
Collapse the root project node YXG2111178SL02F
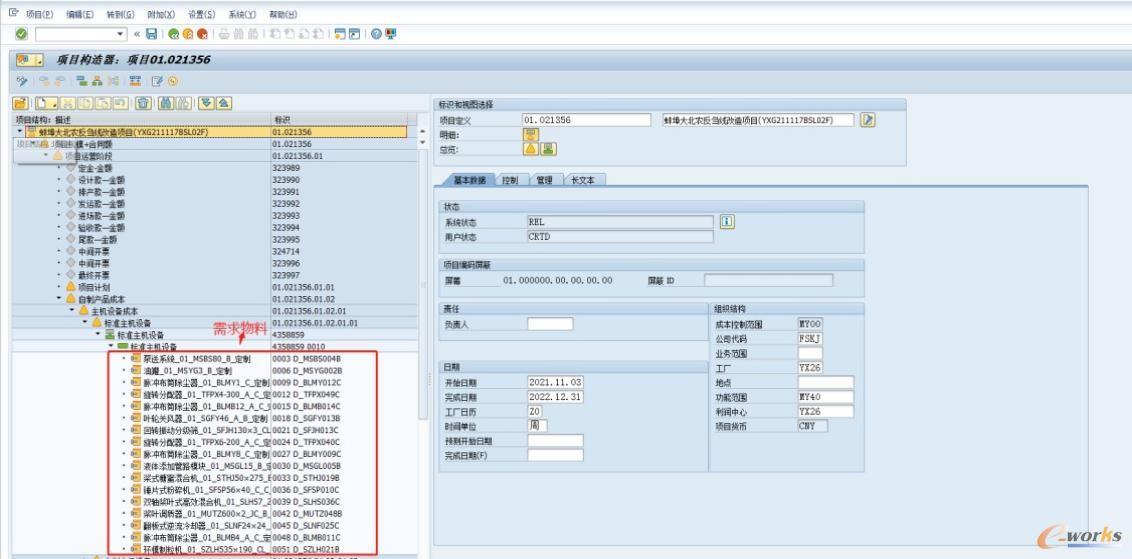click(19, 131)
